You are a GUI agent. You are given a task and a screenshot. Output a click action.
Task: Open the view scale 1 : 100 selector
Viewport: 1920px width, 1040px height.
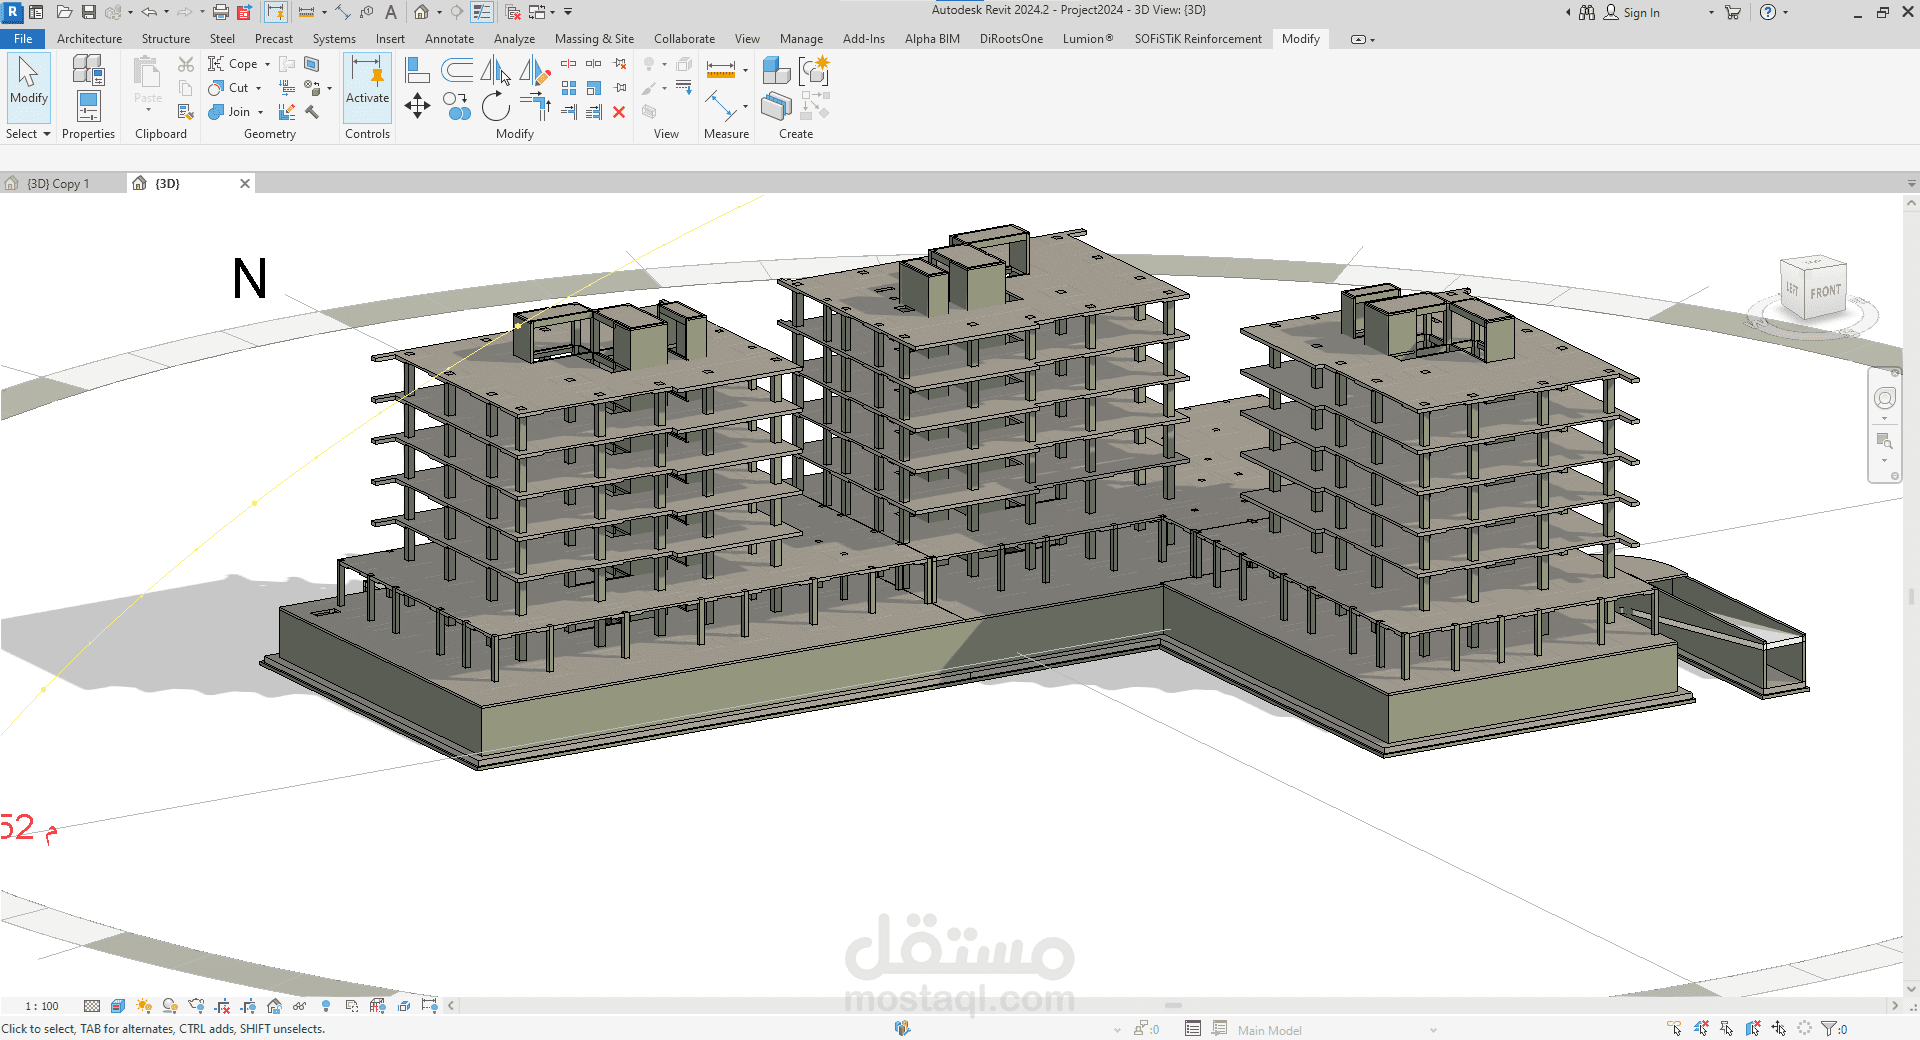tap(42, 1006)
